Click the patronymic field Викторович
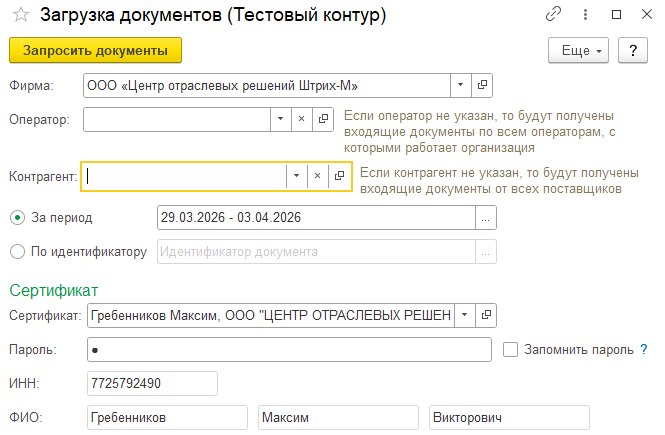Screen dimensions: 665x435 (509, 417)
